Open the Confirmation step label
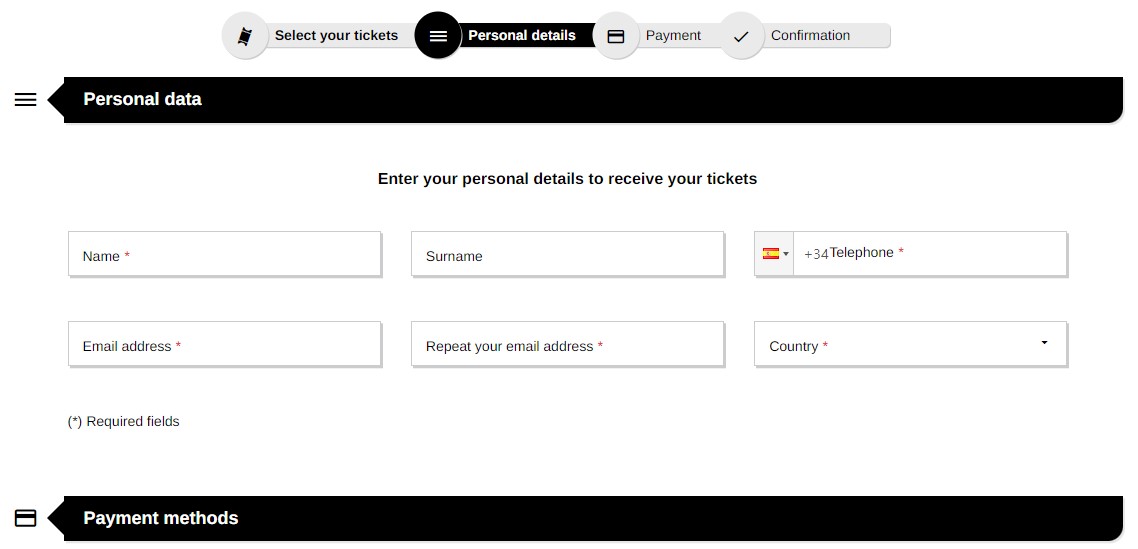Screen dimensions: 1138x549 point(810,36)
